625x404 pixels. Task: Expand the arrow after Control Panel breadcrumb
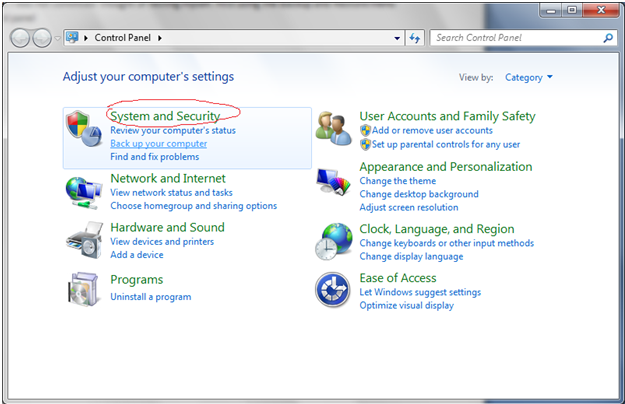(x=160, y=38)
